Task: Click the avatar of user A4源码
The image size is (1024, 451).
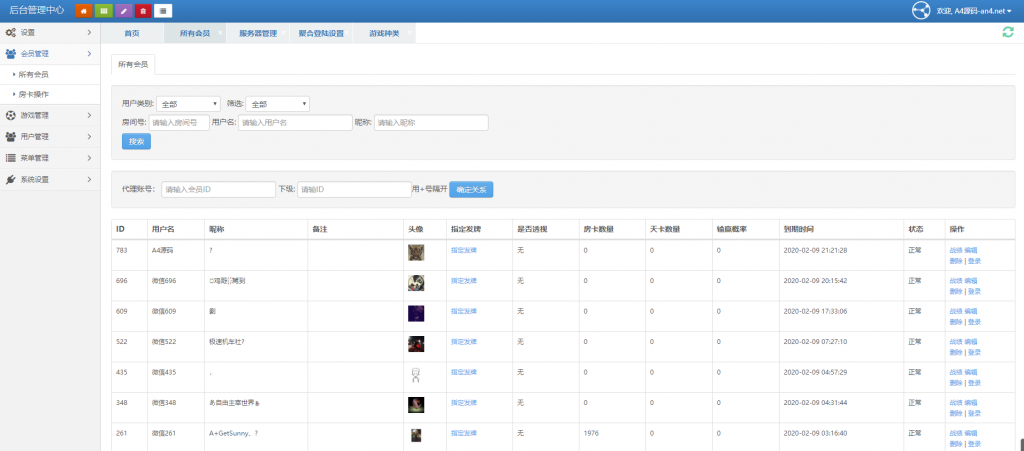Action: point(416,253)
